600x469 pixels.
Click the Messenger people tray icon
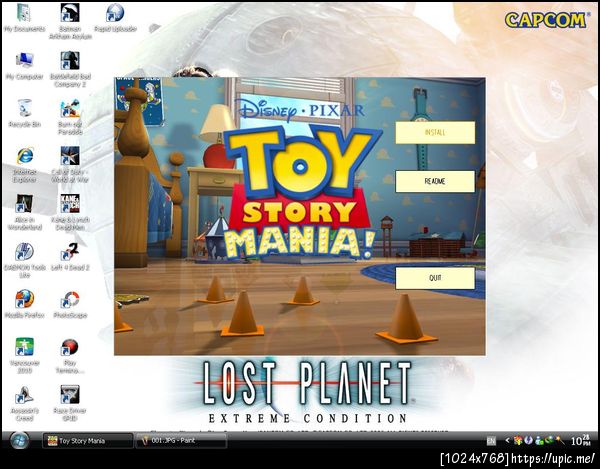539,441
